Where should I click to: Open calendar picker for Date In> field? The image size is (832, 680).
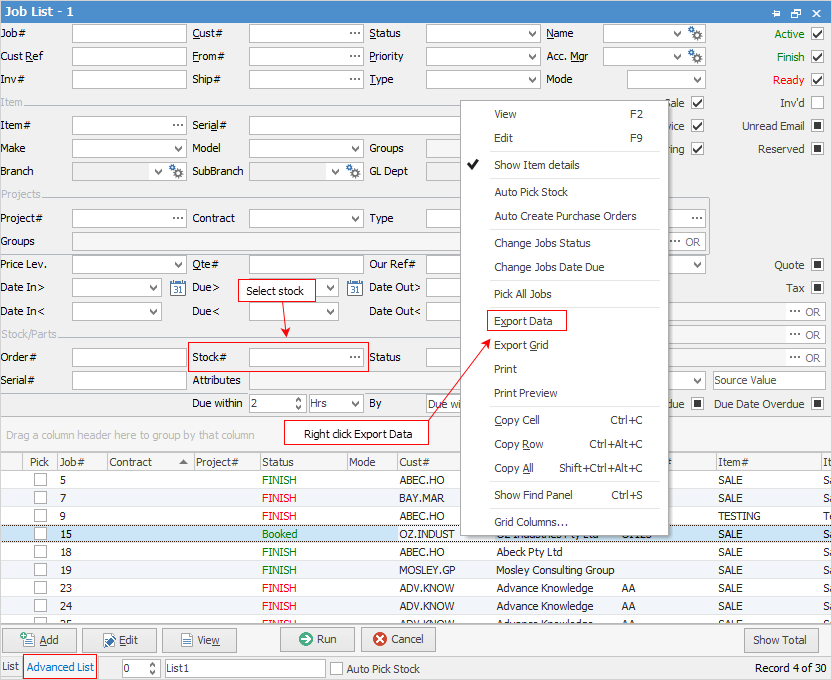point(177,288)
